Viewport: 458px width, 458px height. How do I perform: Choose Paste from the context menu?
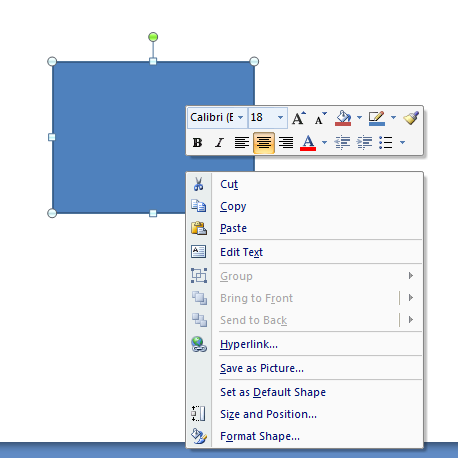[x=305, y=228]
